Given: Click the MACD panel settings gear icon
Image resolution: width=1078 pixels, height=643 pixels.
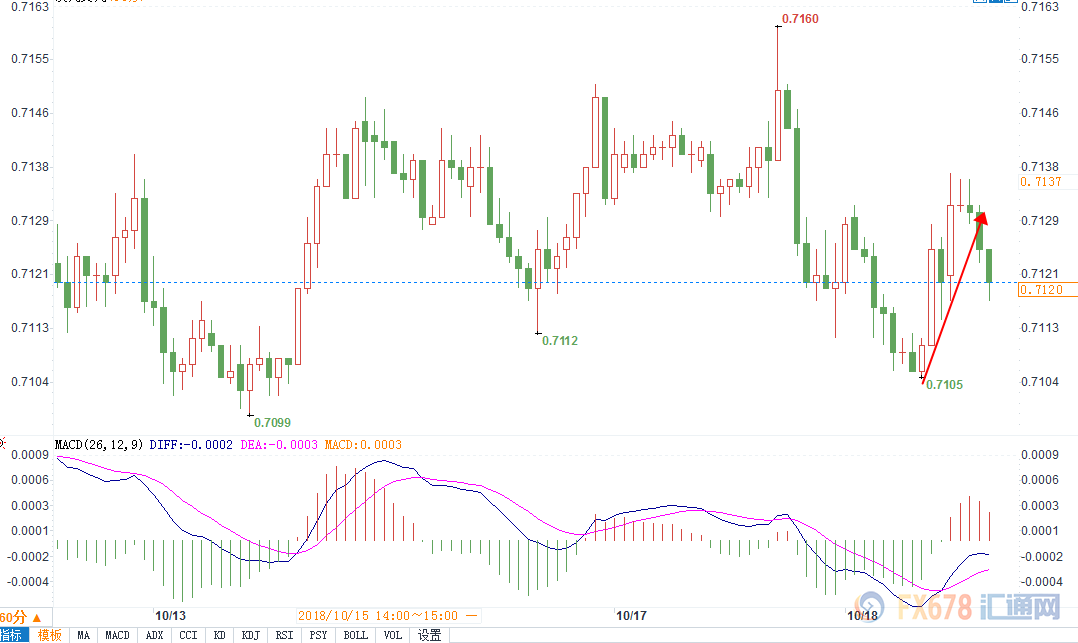Looking at the screenshot, I should coord(3,443).
